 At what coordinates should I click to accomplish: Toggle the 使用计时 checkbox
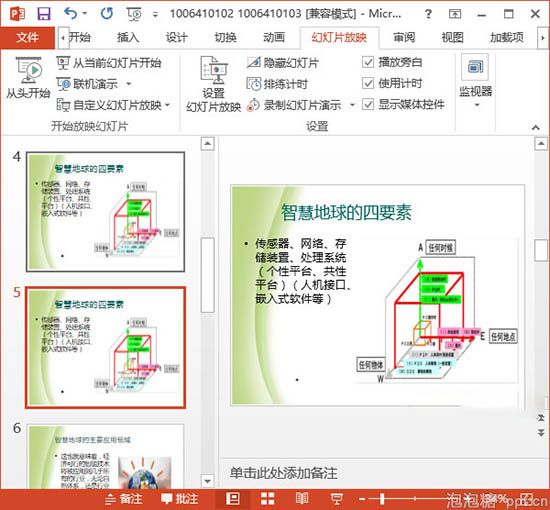pyautogui.click(x=368, y=83)
